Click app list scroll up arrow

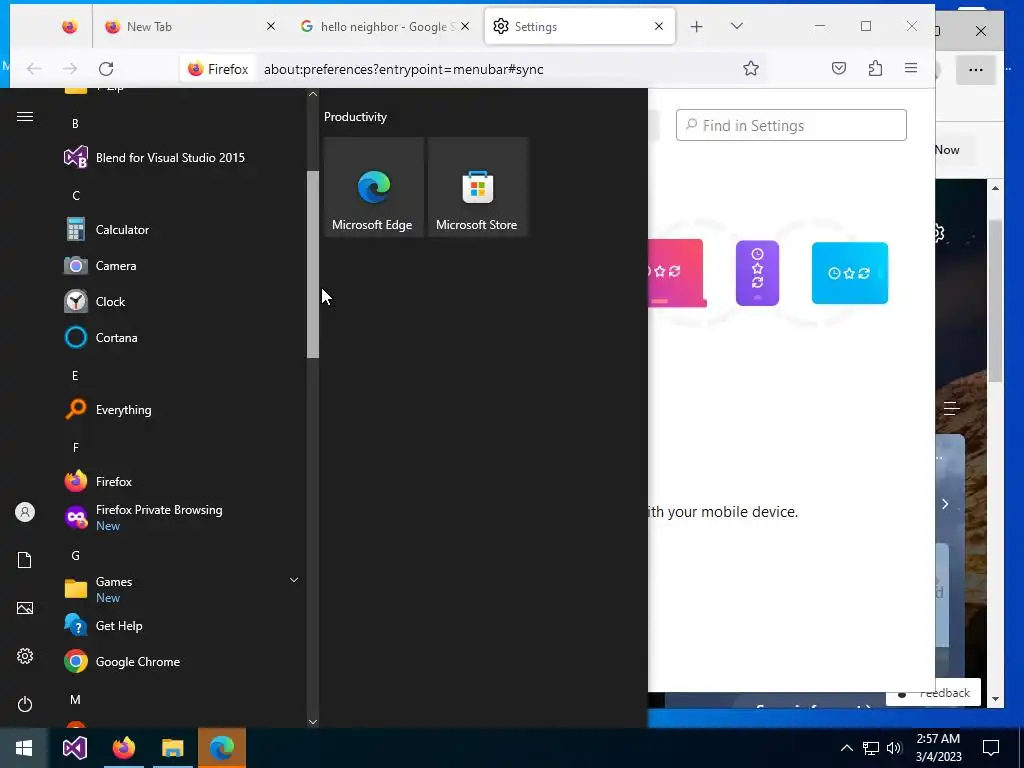point(313,94)
